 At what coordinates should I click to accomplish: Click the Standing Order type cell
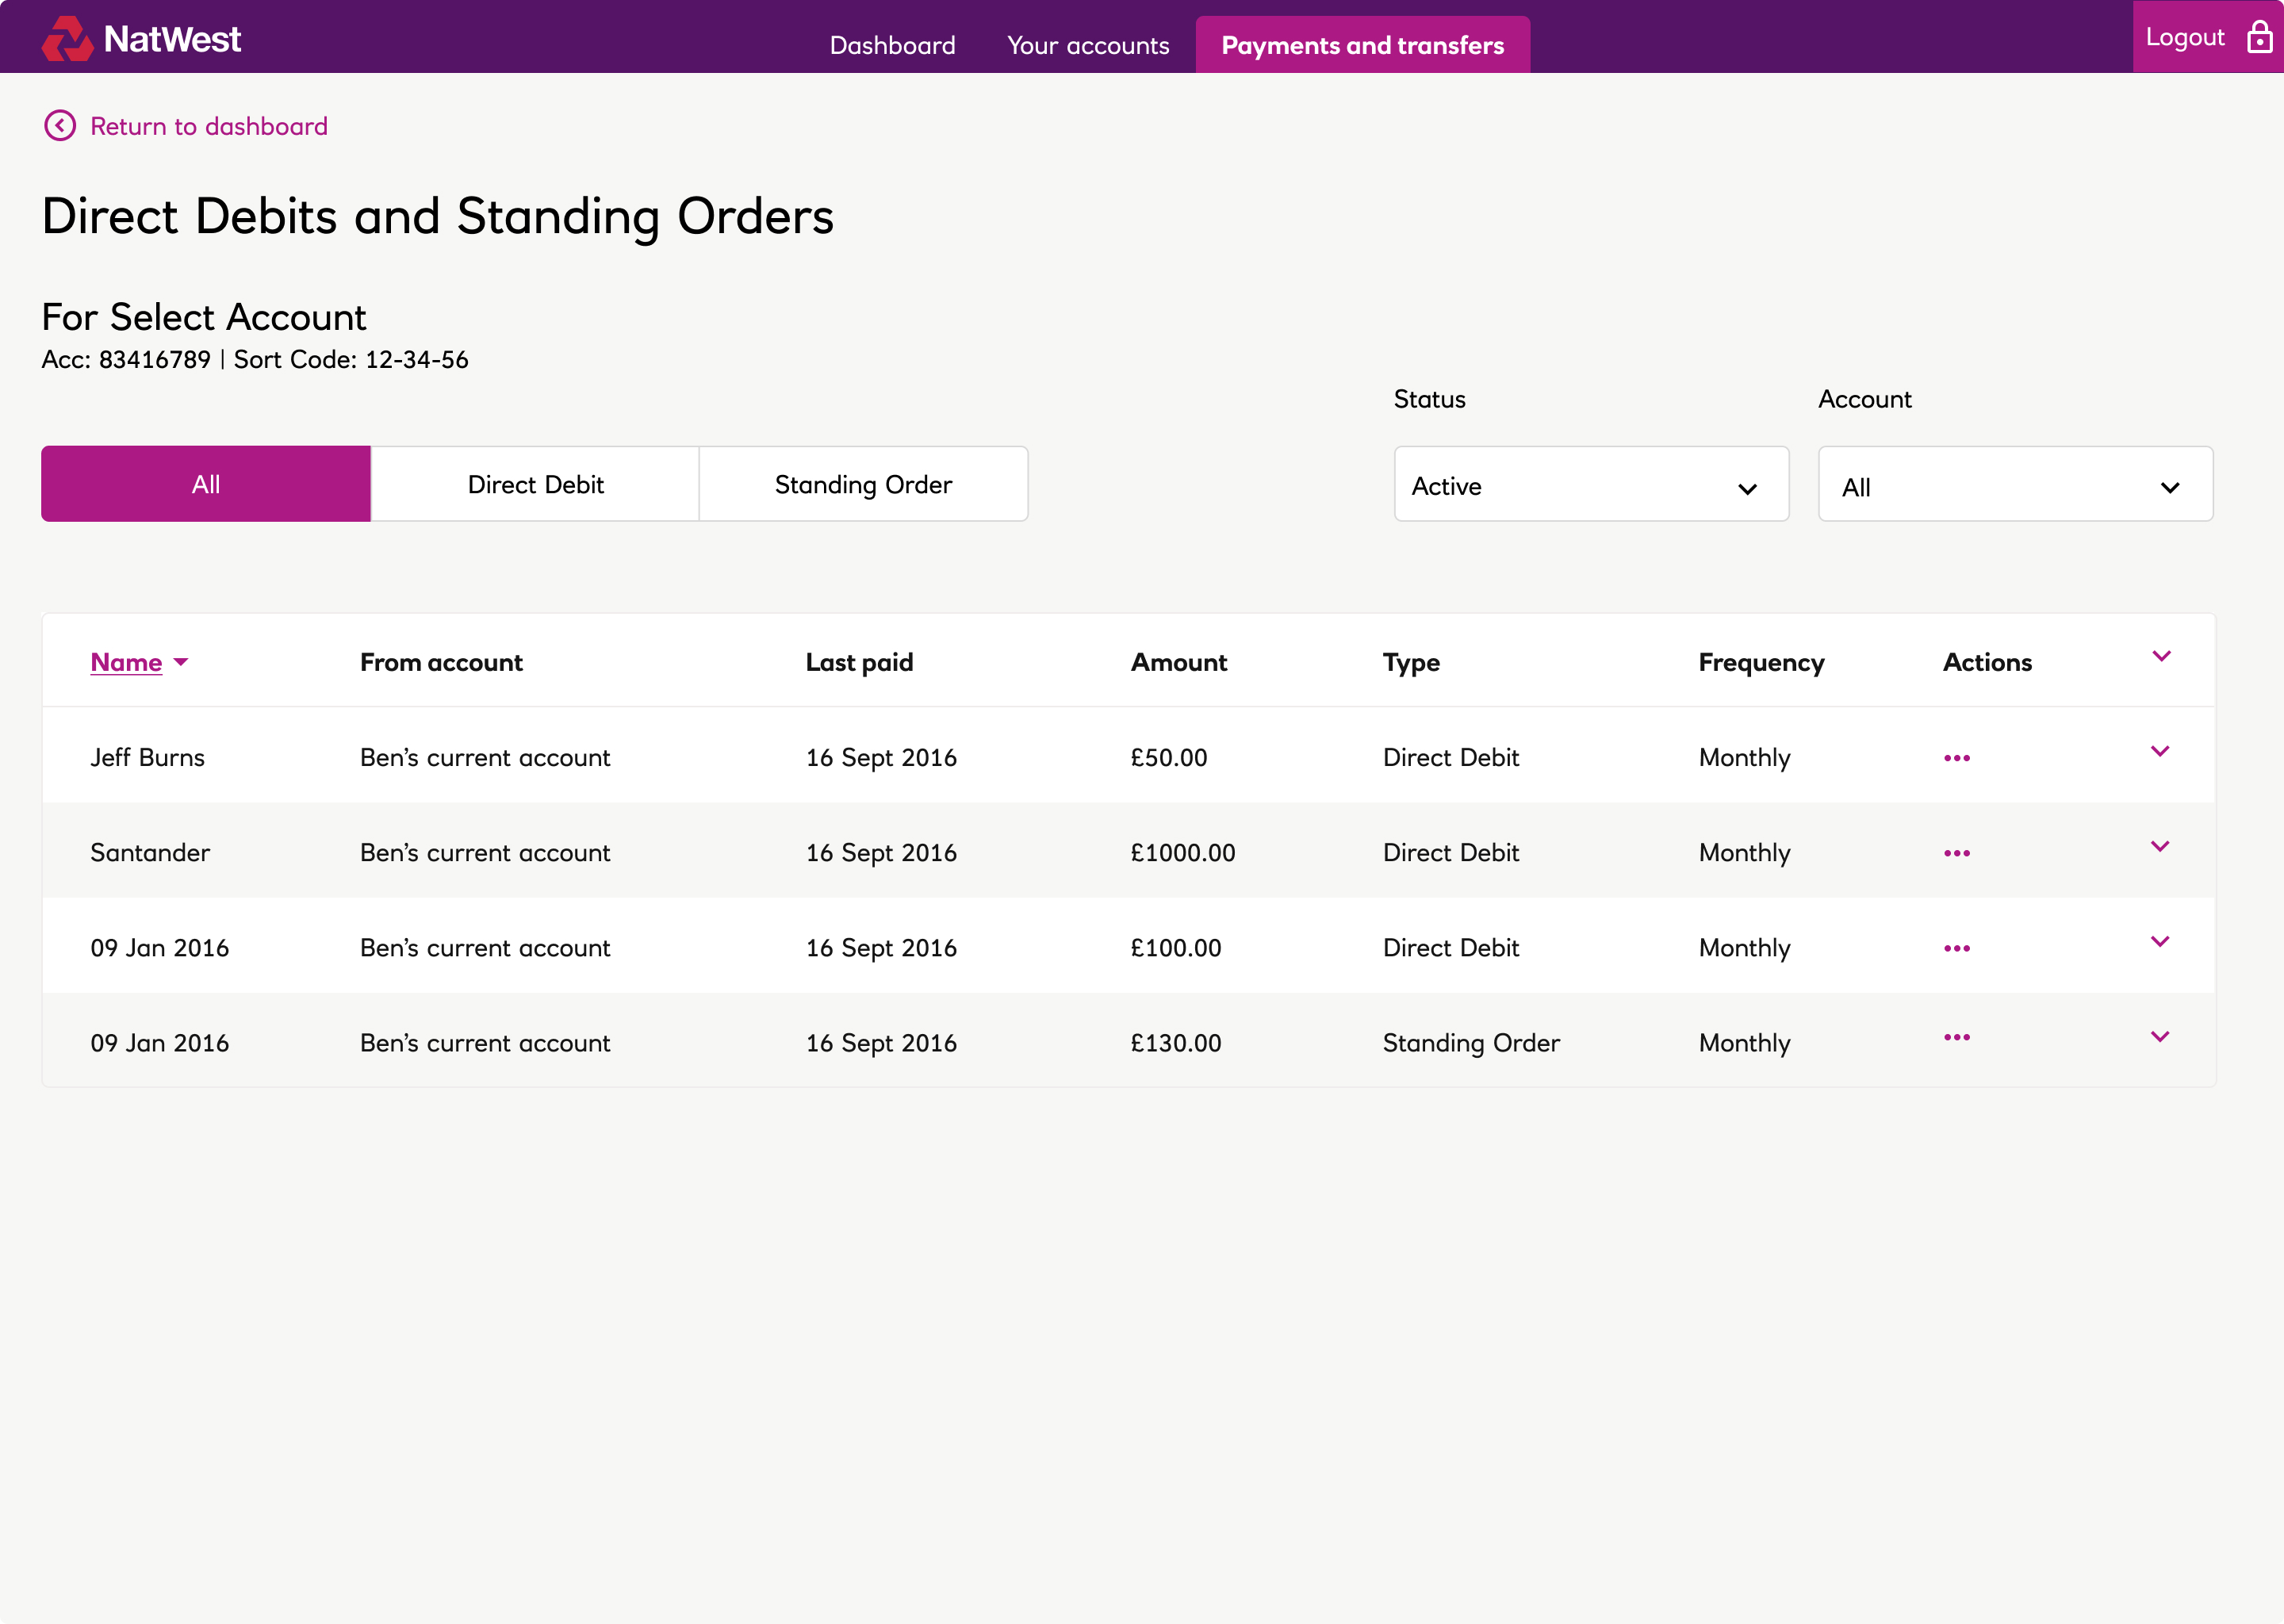pos(1471,1042)
